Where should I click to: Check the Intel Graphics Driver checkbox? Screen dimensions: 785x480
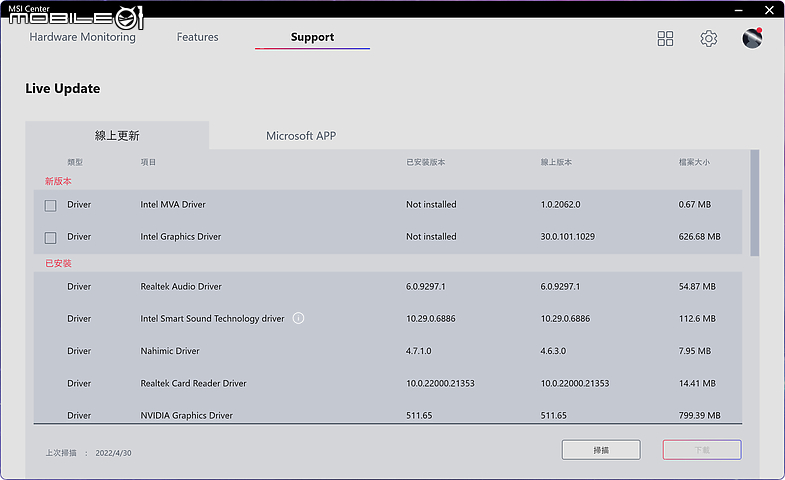pos(51,237)
